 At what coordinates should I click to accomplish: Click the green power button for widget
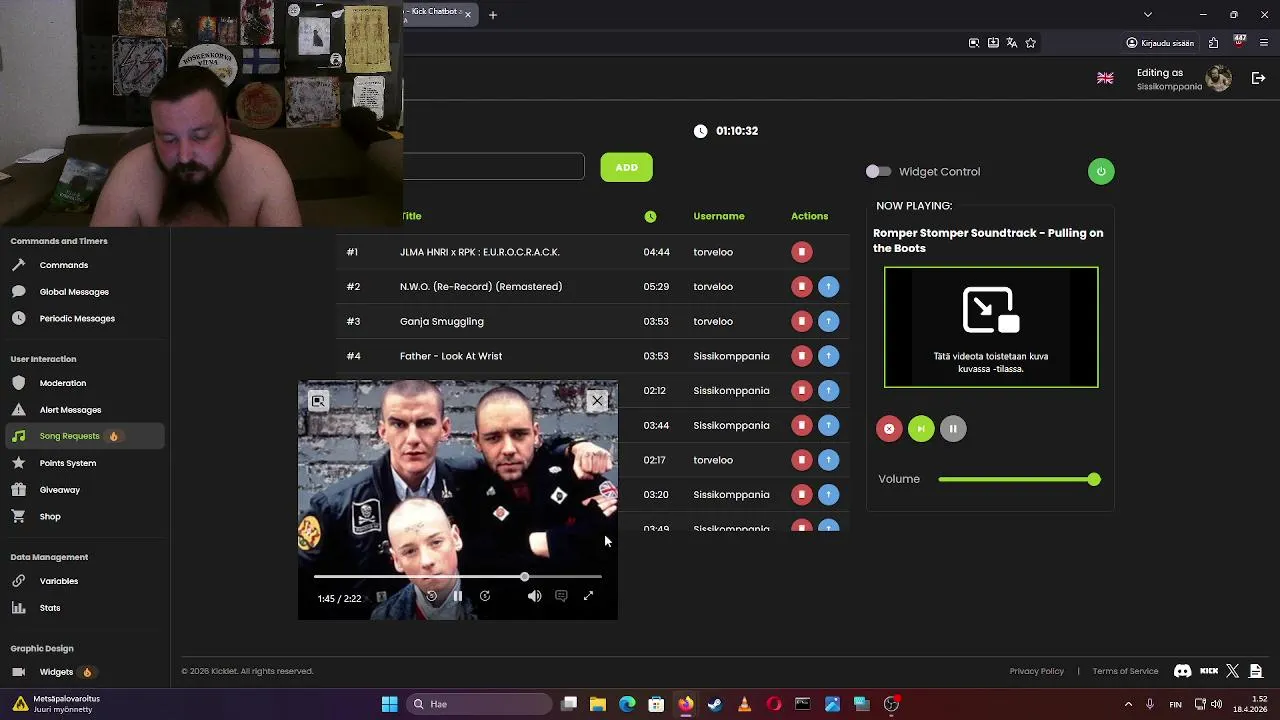[x=1101, y=171]
